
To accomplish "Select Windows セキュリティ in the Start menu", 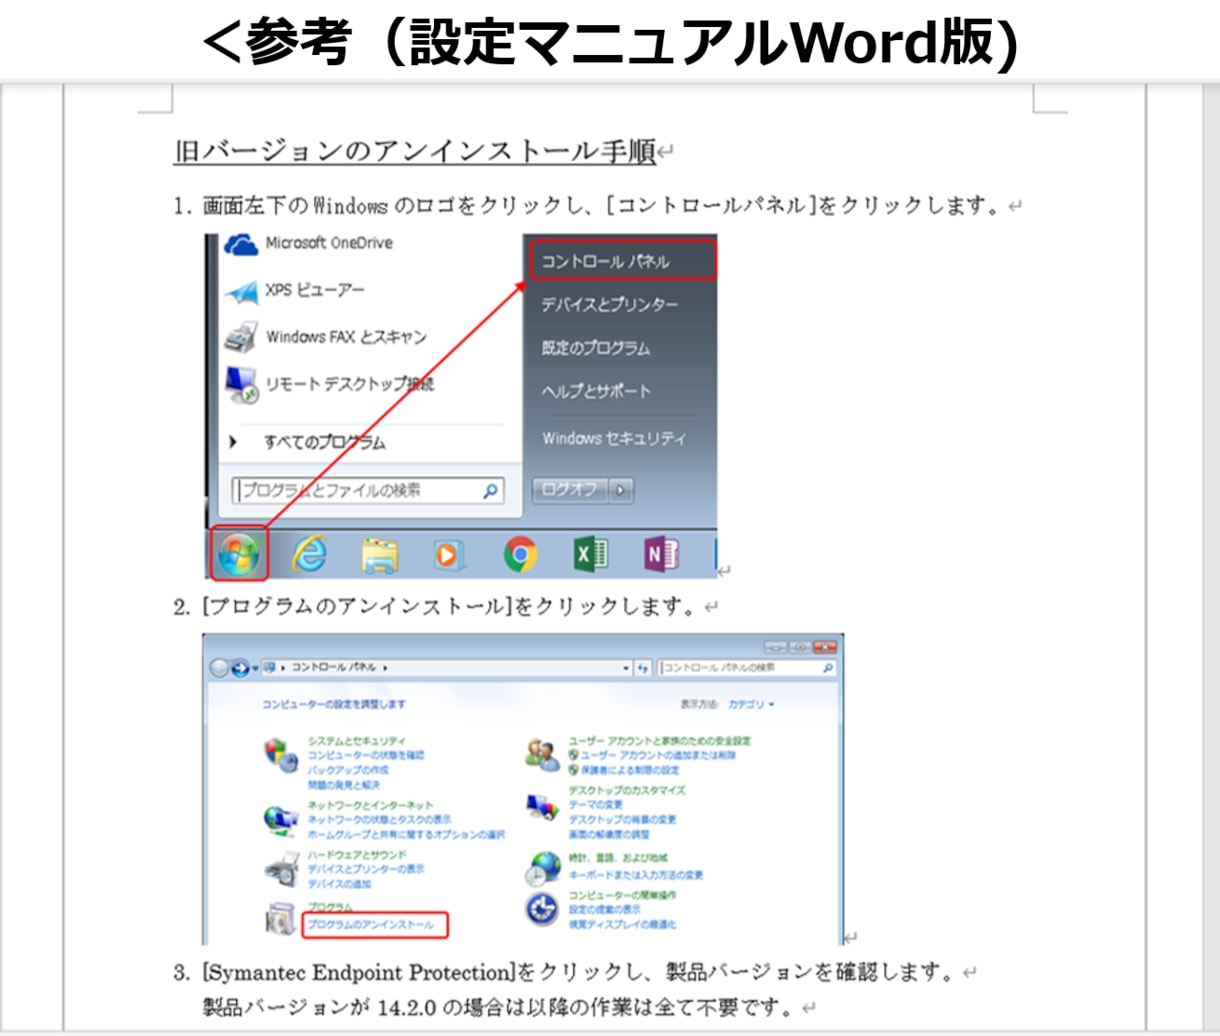I will [x=614, y=438].
